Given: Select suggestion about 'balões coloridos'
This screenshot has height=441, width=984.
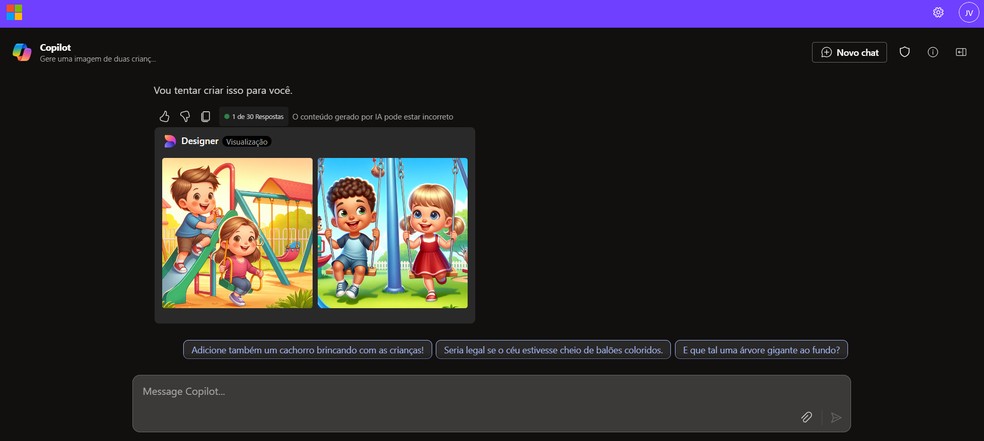Looking at the screenshot, I should (553, 350).
